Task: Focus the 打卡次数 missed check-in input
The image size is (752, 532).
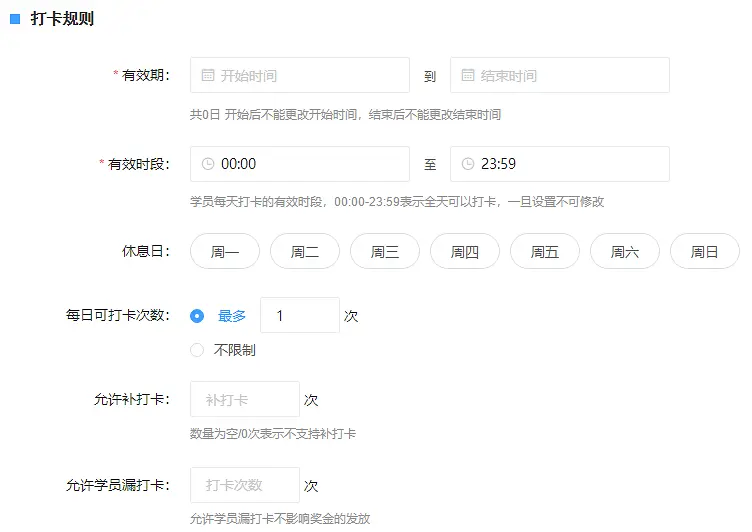Action: point(245,485)
